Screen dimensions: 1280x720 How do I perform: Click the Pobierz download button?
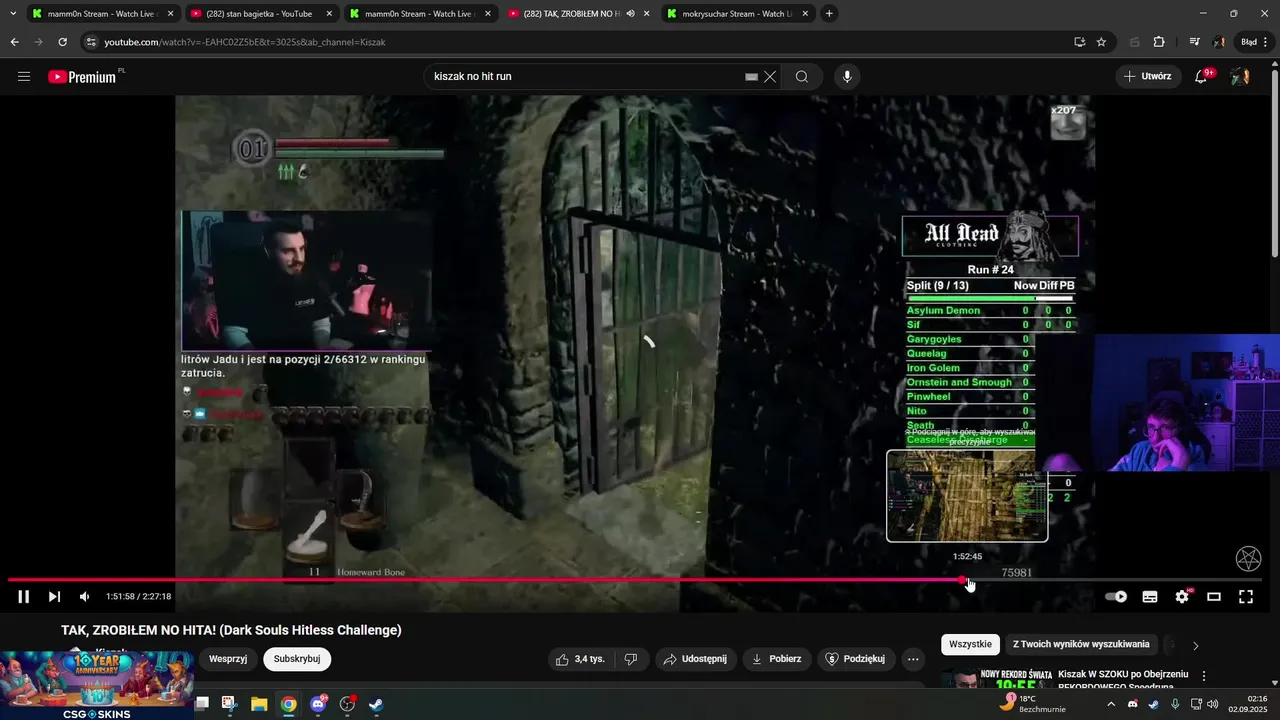pyautogui.click(x=777, y=659)
